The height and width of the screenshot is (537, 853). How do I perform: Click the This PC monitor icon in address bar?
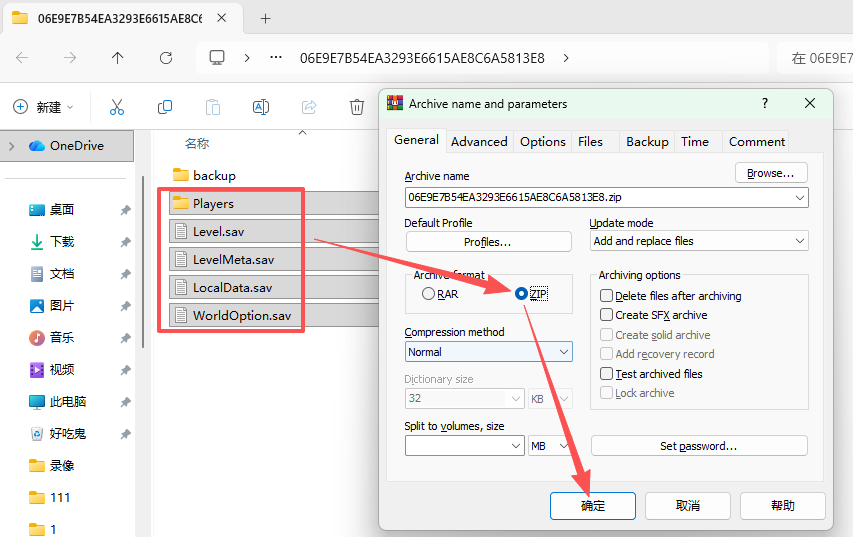click(x=217, y=58)
